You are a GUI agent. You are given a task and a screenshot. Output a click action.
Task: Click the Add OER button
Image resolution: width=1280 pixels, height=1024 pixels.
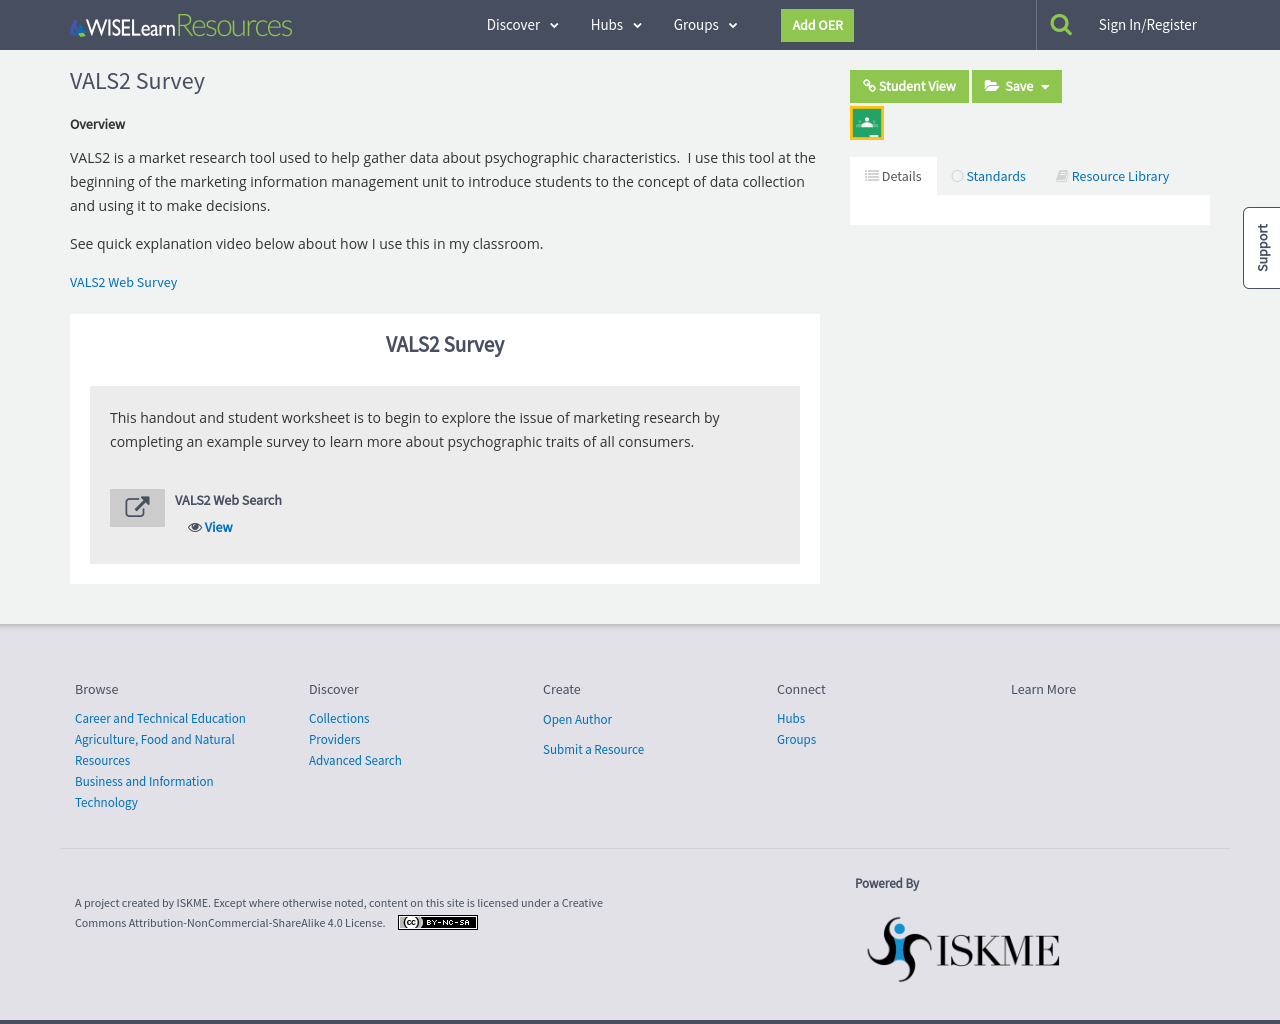[x=817, y=25]
